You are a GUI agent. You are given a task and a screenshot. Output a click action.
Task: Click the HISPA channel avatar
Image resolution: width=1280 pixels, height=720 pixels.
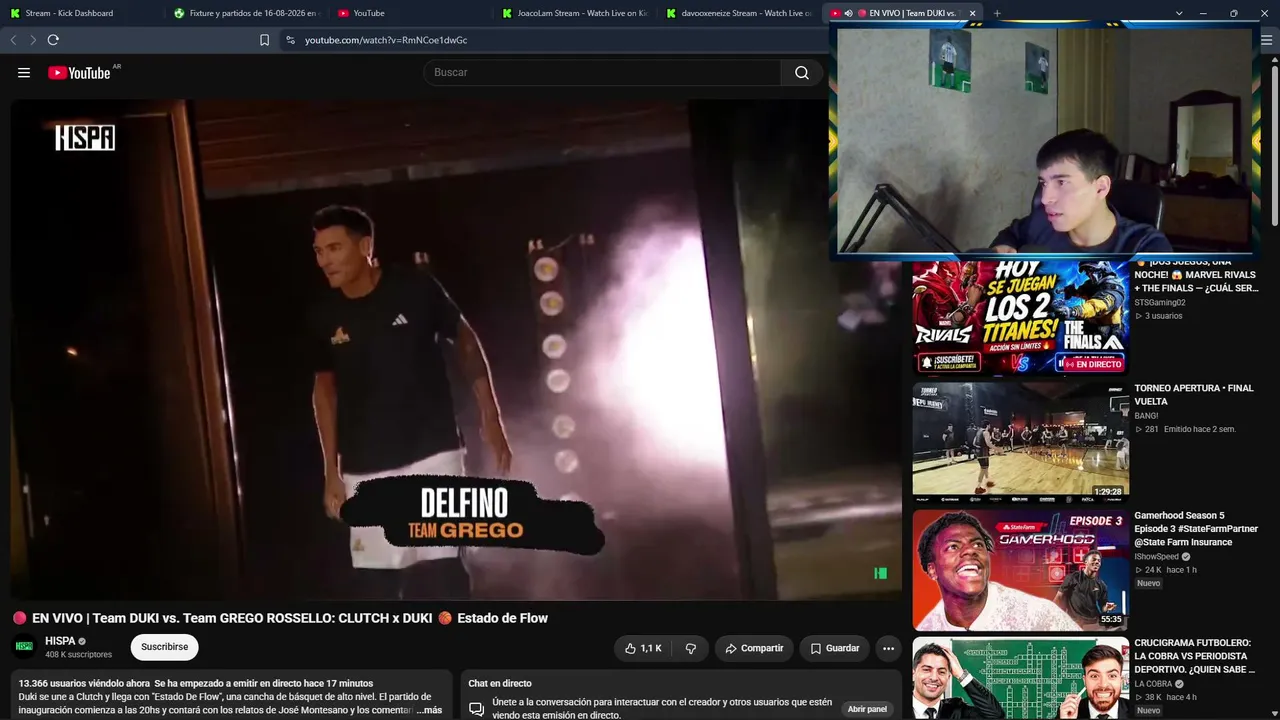24,646
